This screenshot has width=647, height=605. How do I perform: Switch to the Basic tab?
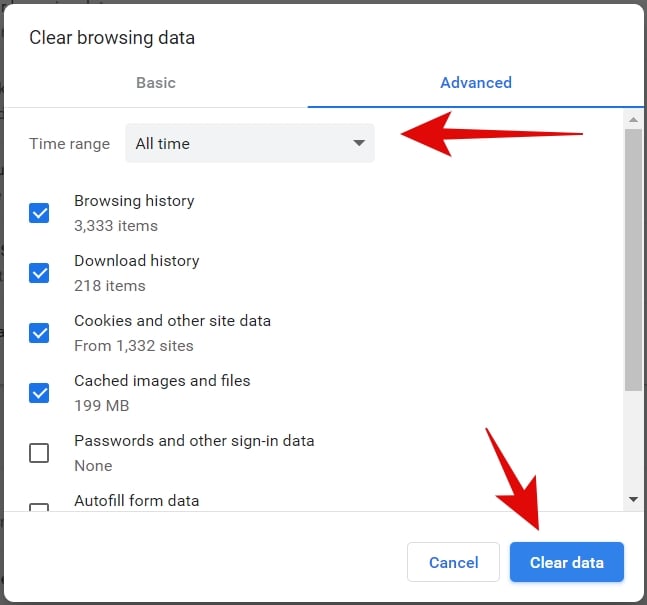(156, 83)
